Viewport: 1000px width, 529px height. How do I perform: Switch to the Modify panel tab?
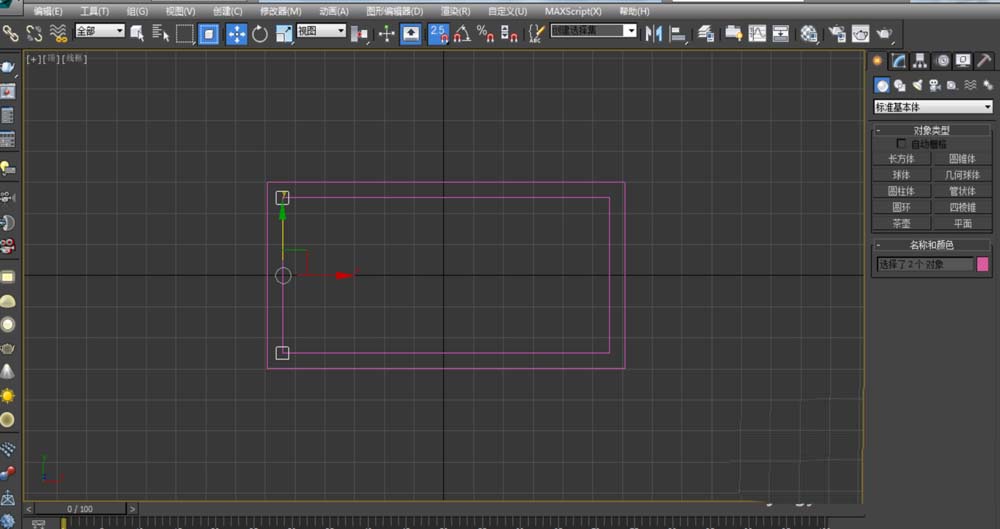[899, 60]
